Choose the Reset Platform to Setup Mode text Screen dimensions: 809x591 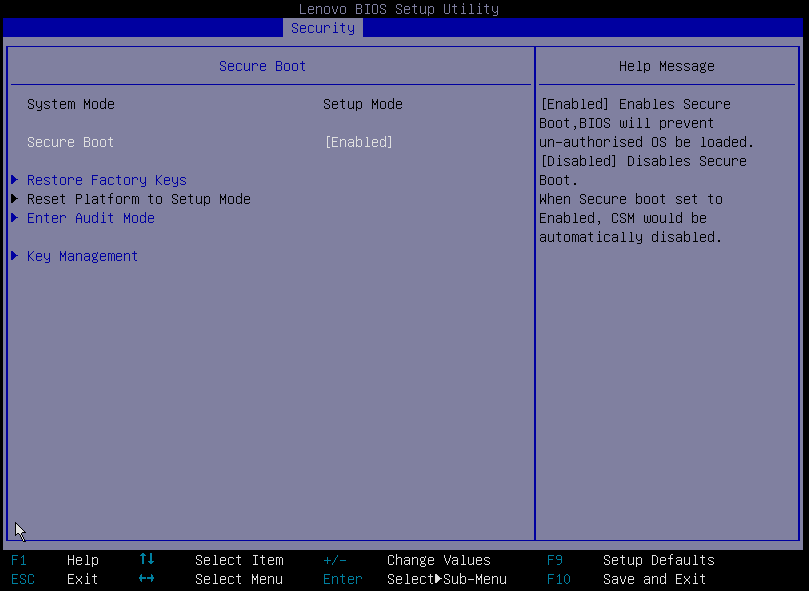pyautogui.click(x=138, y=199)
